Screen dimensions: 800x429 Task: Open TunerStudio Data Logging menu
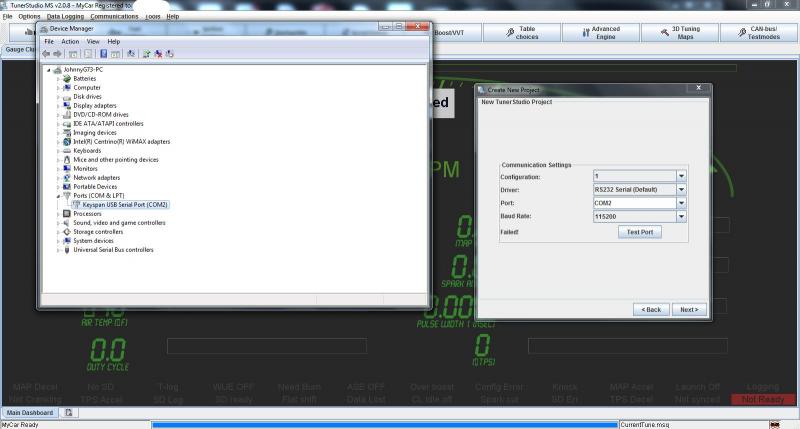[65, 16]
